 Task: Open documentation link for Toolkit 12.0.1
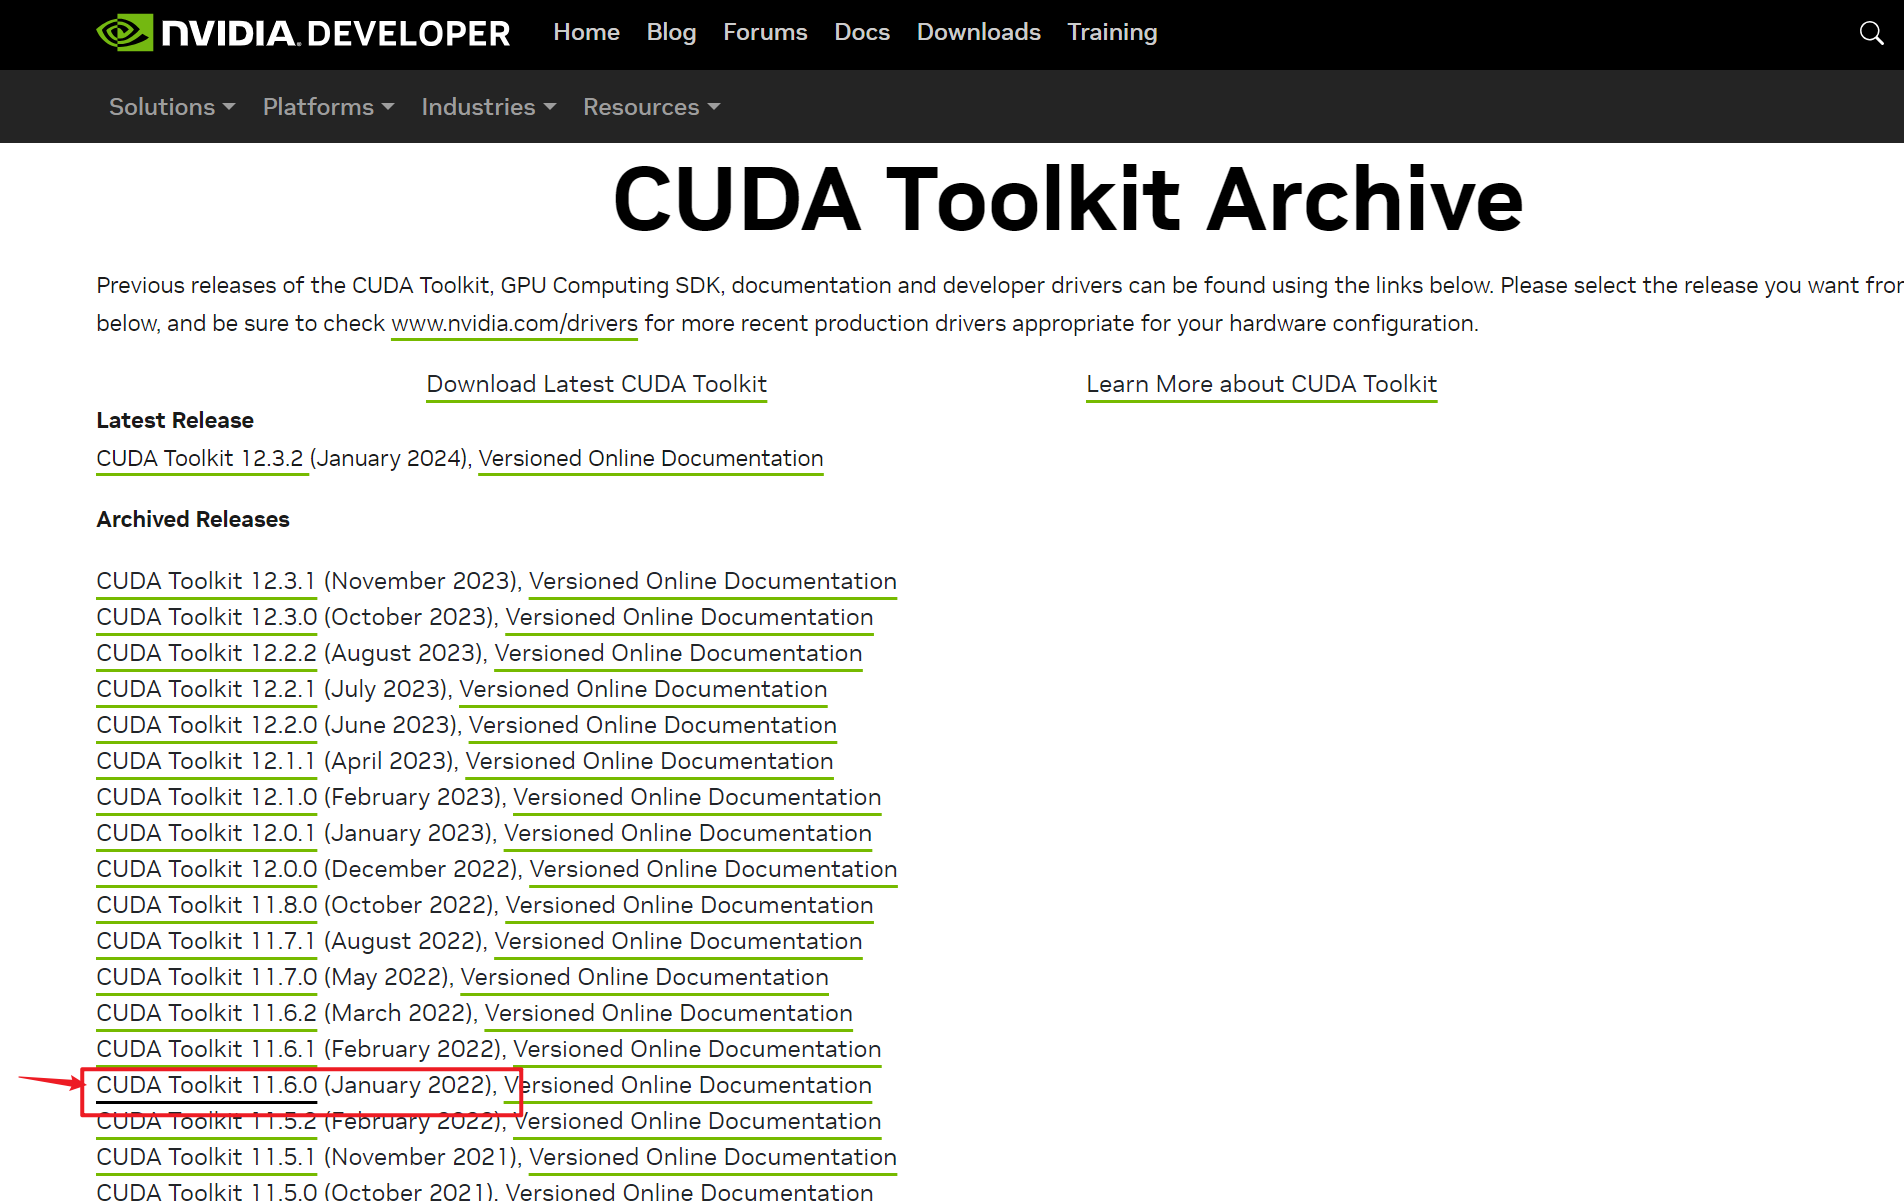click(x=688, y=834)
